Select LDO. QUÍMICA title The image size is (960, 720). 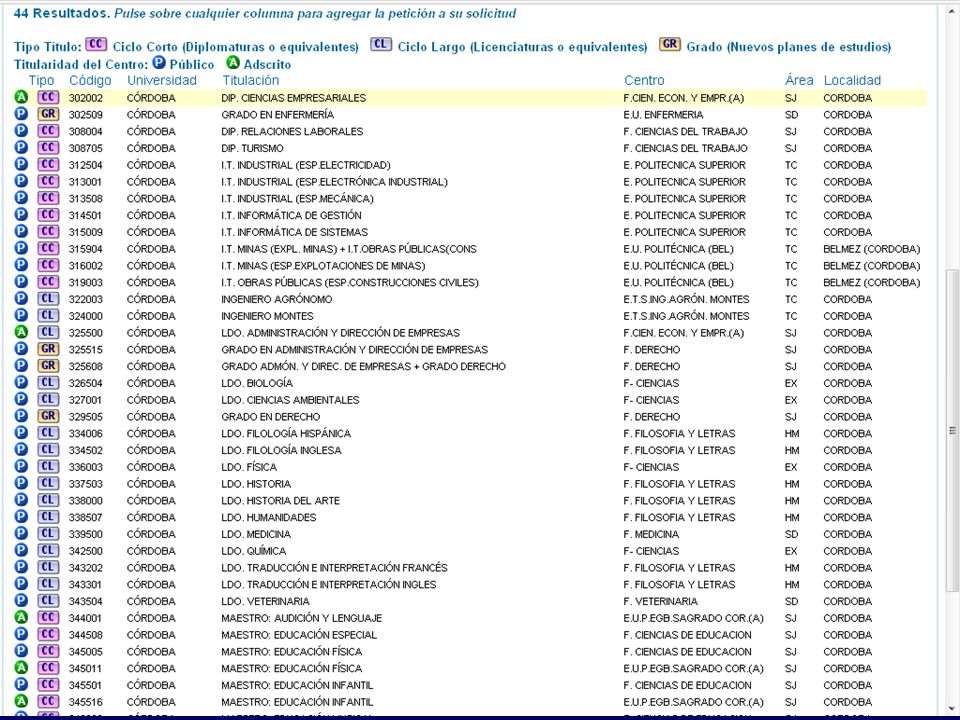[x=253, y=551]
